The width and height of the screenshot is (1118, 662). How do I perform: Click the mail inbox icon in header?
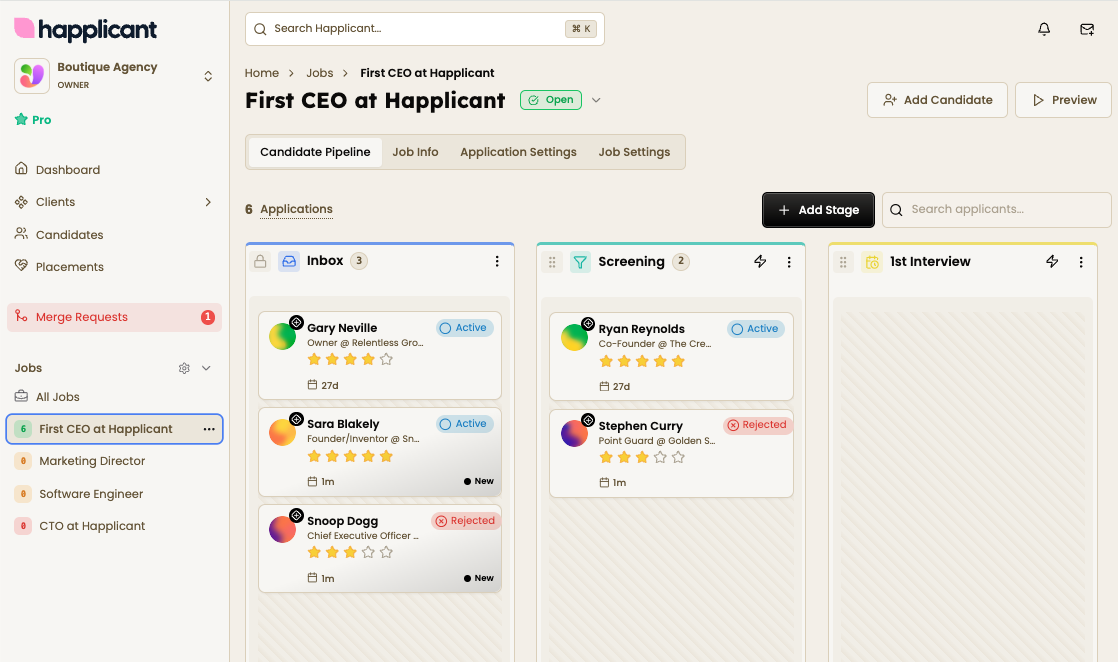1087,29
